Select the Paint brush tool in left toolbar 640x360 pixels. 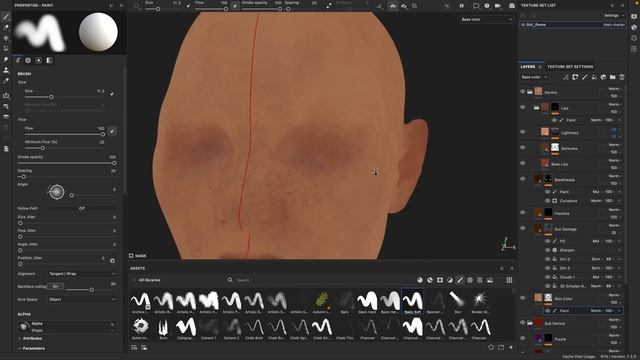tap(6, 17)
